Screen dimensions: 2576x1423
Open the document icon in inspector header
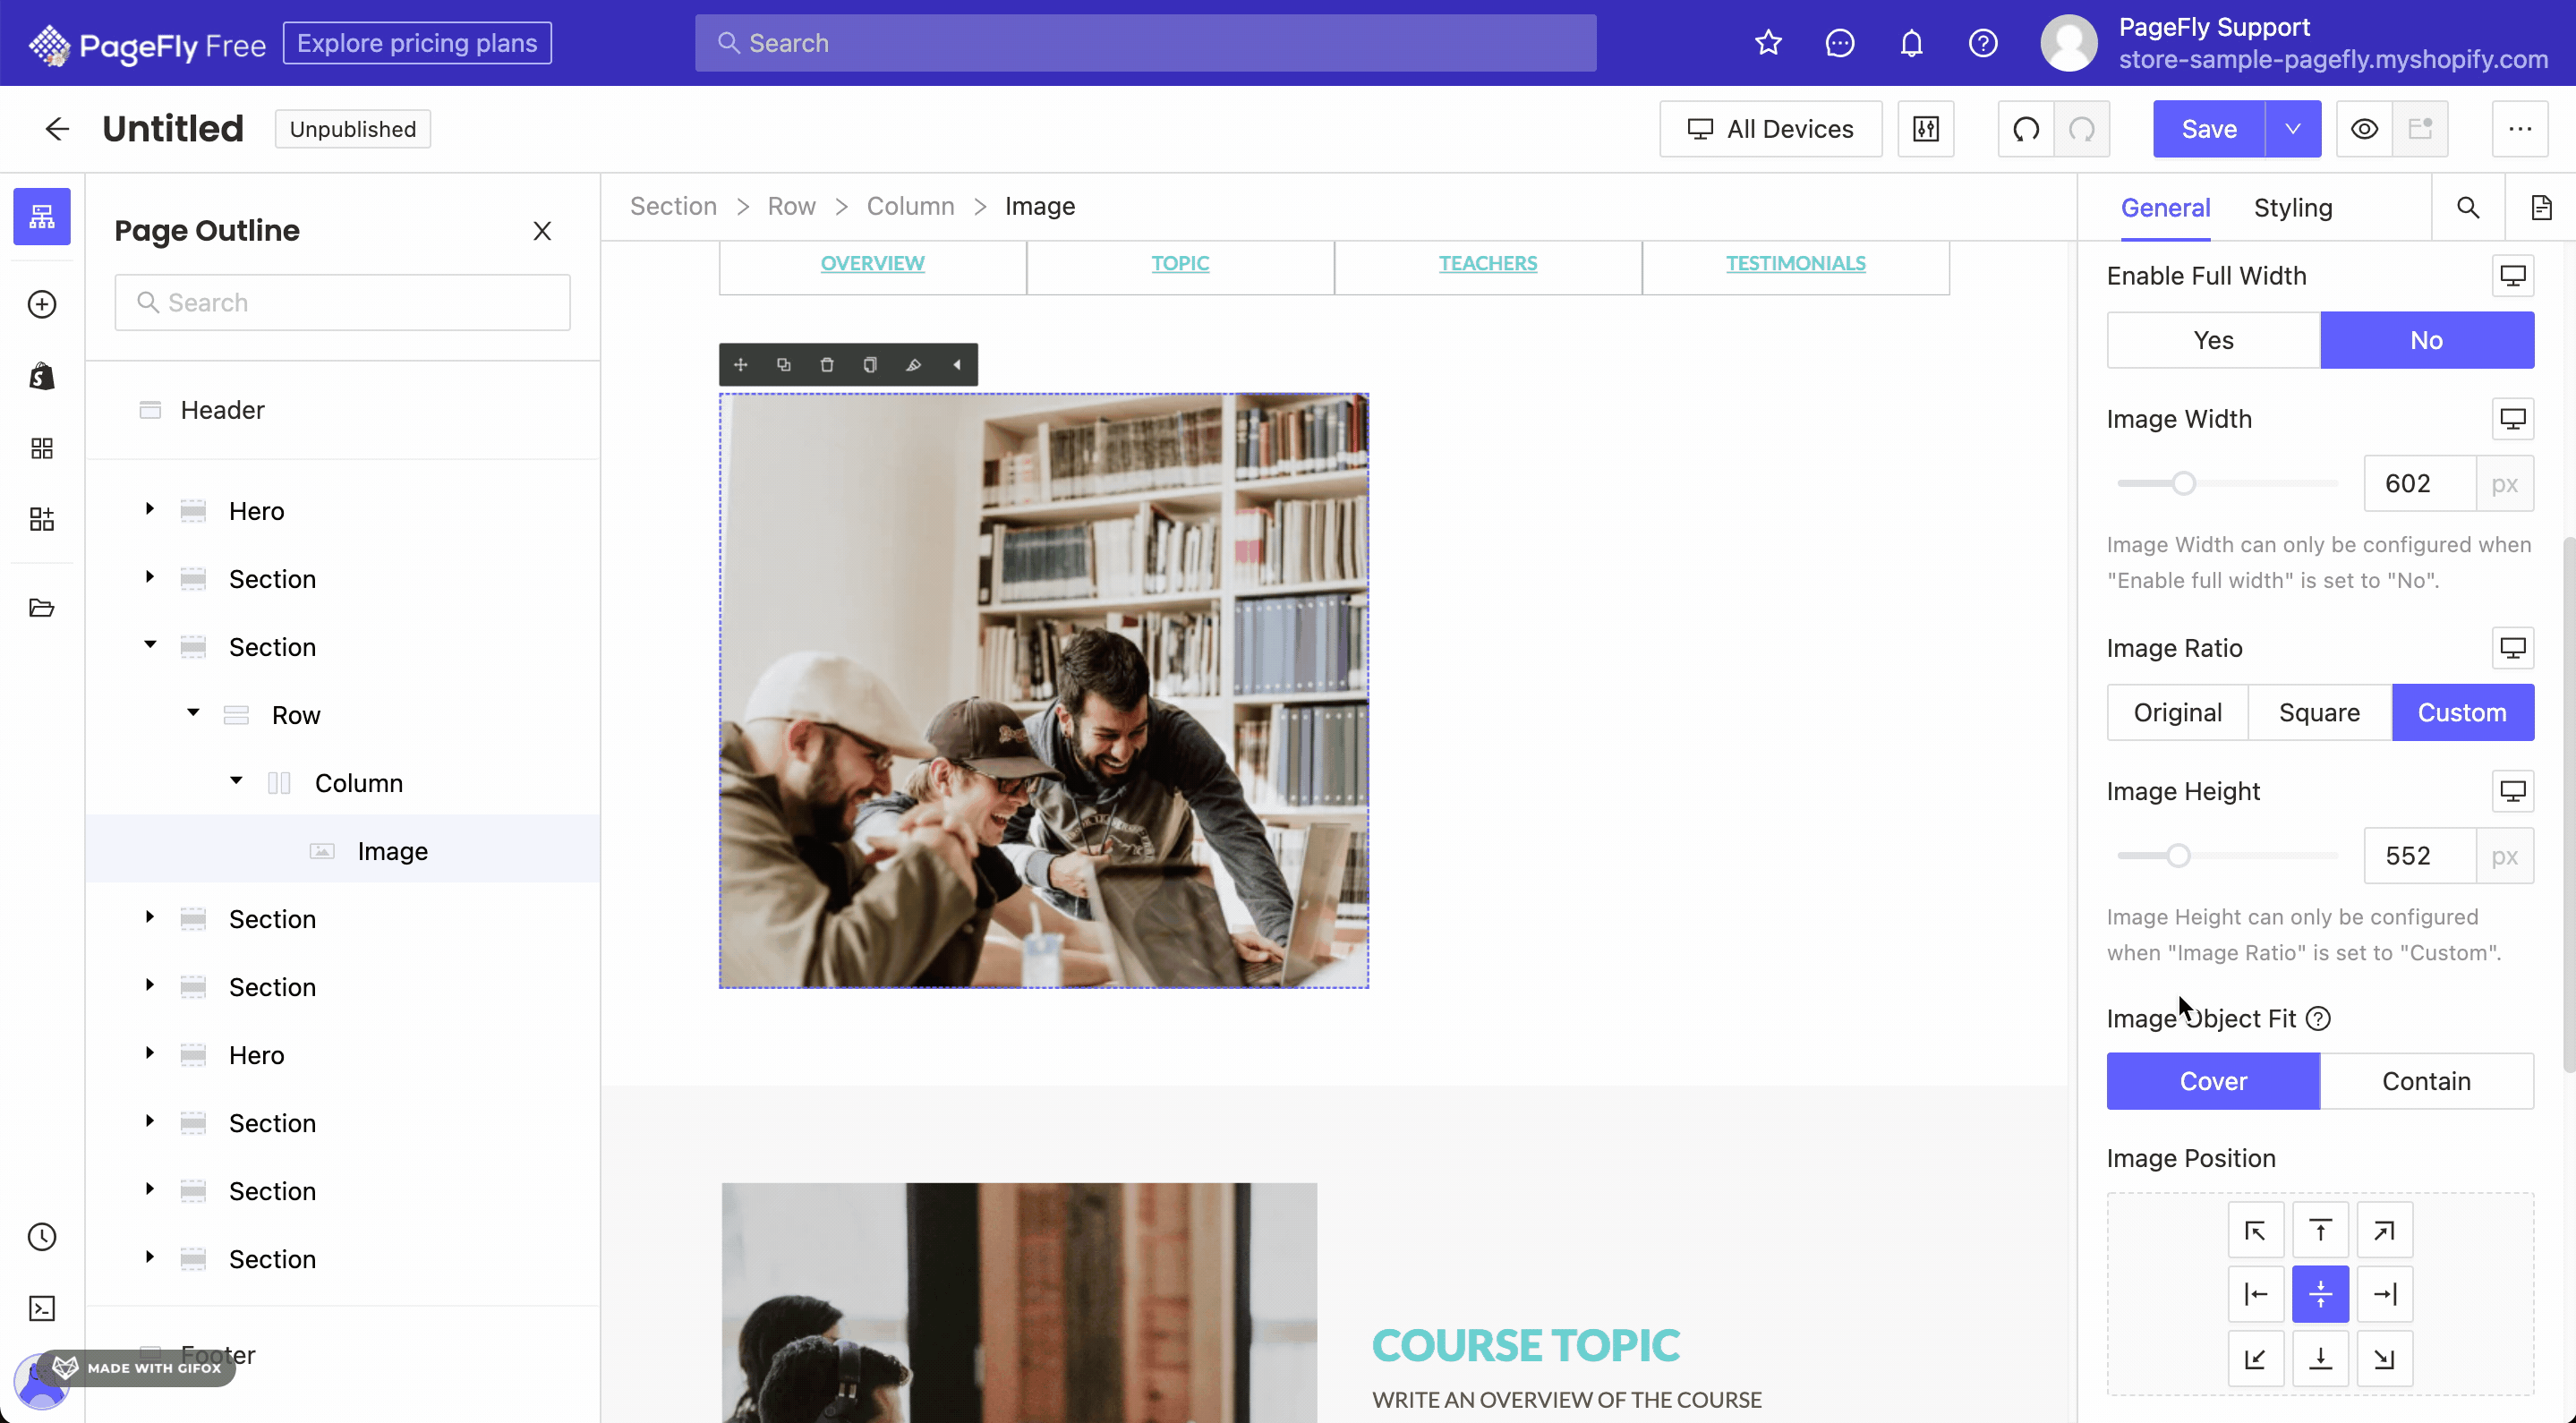click(x=2541, y=207)
